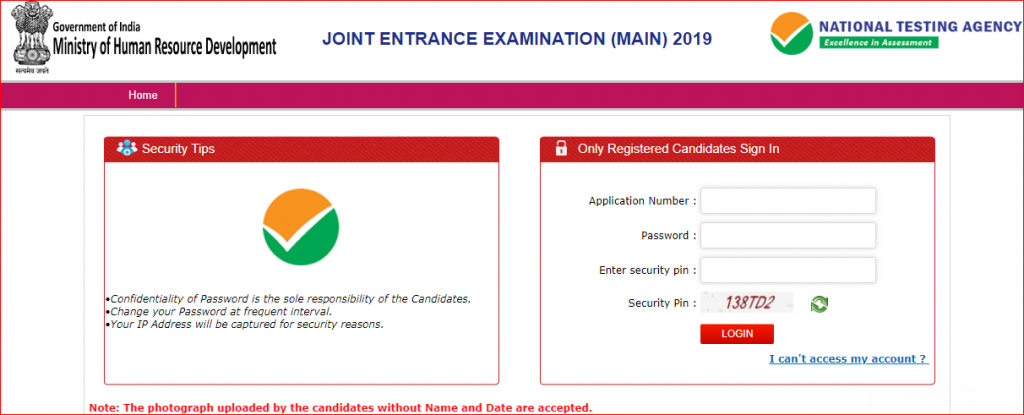The width and height of the screenshot is (1024, 415).
Task: Click the 138TD2 captcha image
Action: (x=746, y=302)
